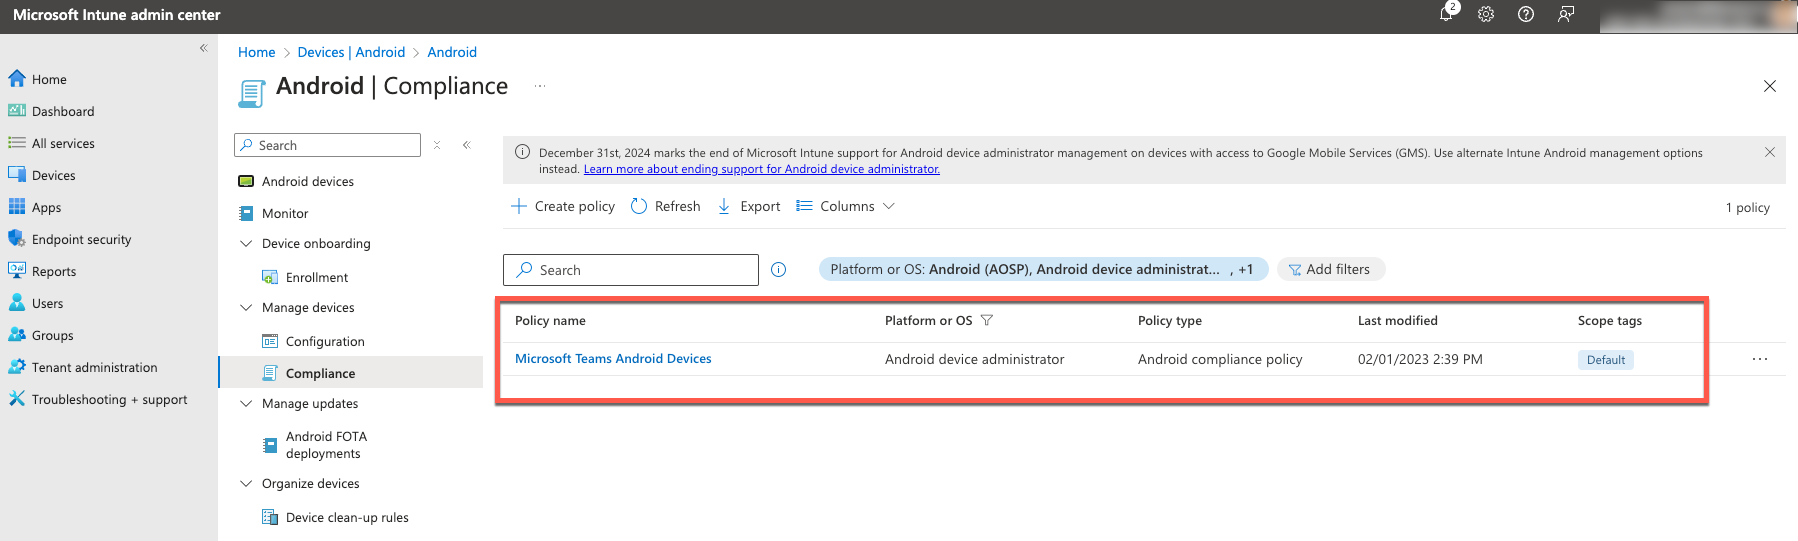Collapse the Manage updates section
This screenshot has height=541, width=1798.
[246, 404]
